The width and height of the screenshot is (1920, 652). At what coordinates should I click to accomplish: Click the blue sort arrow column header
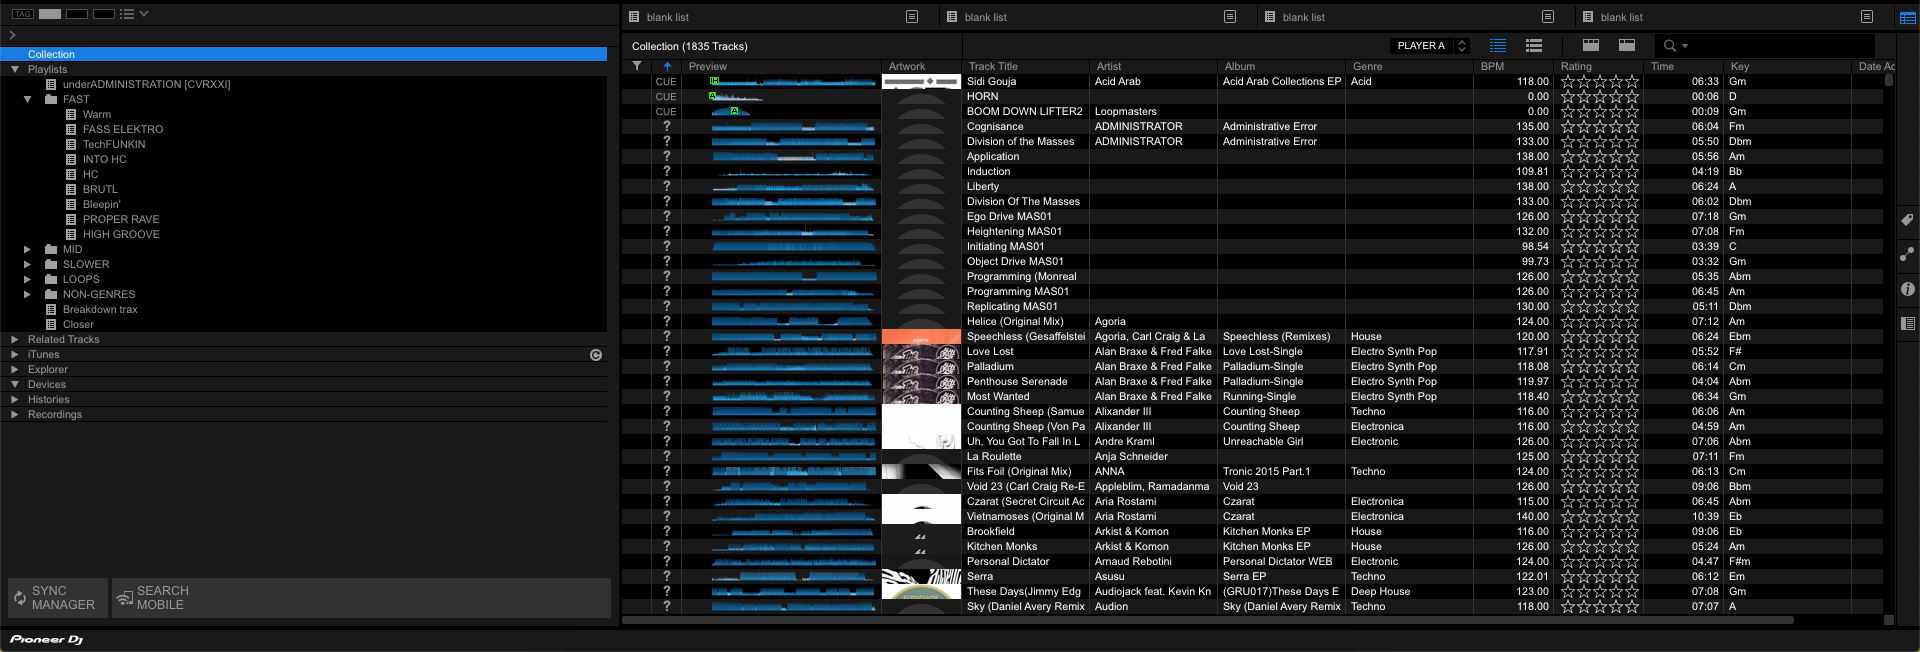click(667, 66)
